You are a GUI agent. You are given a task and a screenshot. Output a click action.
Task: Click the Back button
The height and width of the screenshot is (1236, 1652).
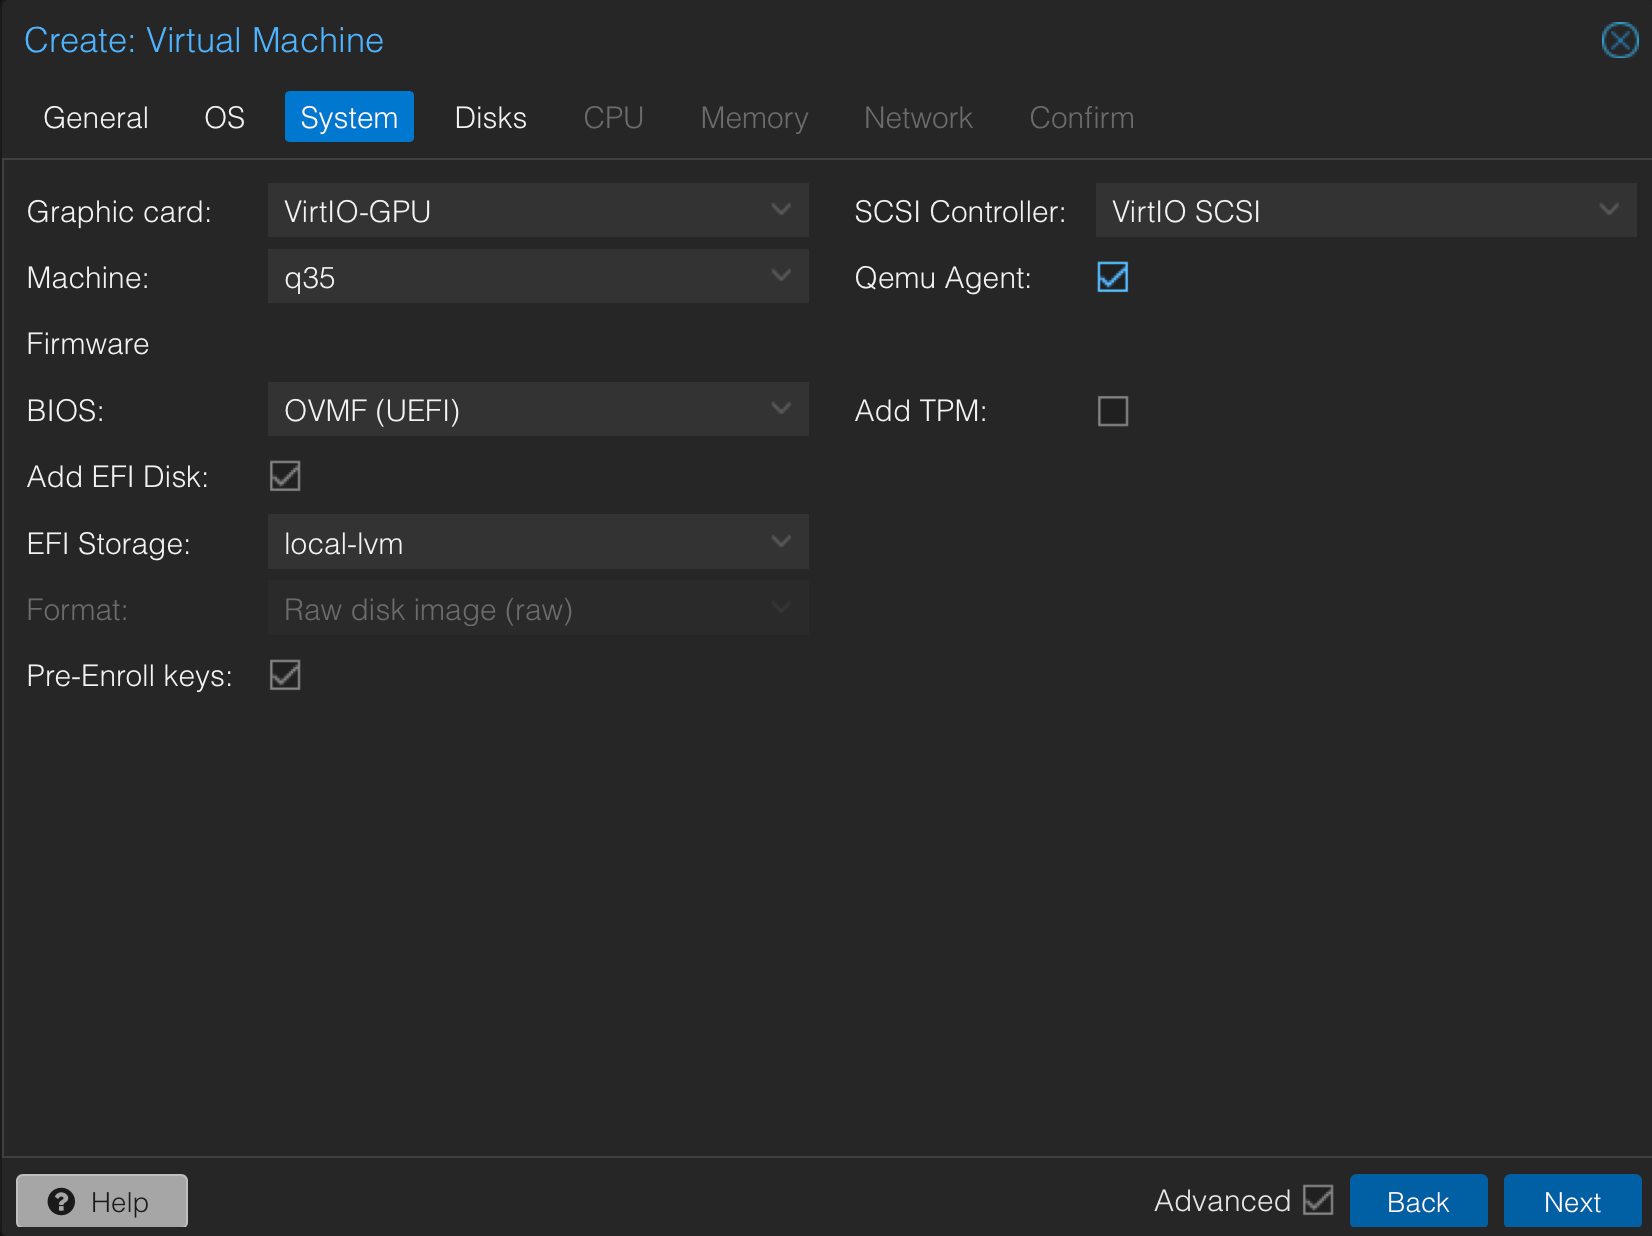tap(1417, 1201)
